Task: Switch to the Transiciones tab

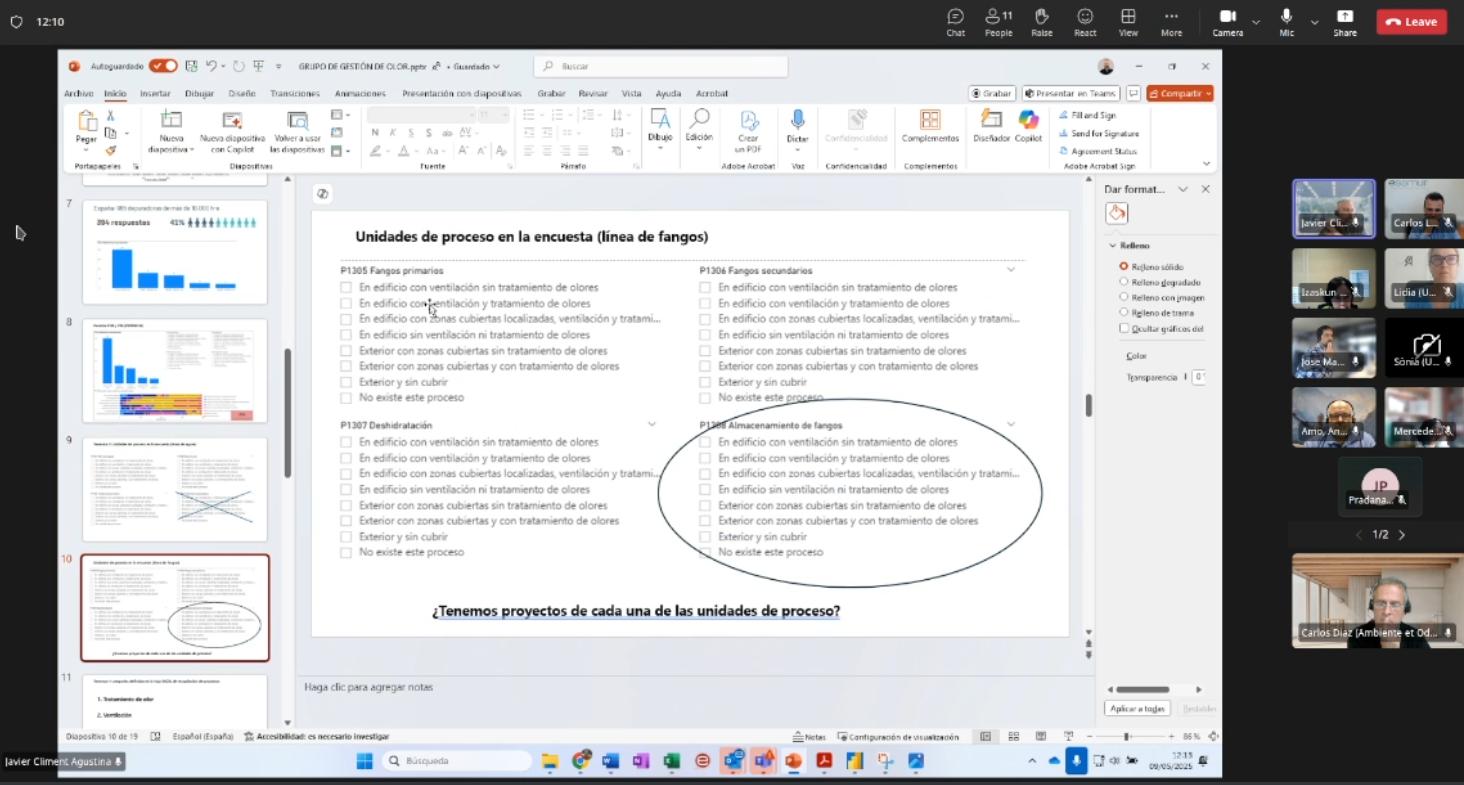Action: click(295, 93)
